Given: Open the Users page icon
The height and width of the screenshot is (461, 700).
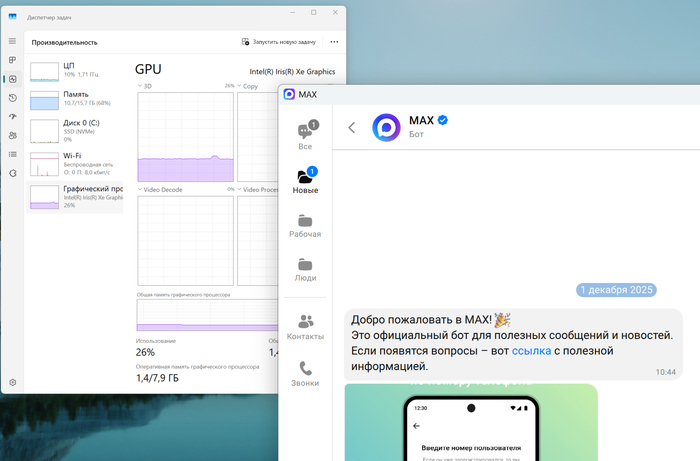Looking at the screenshot, I should click(12, 135).
